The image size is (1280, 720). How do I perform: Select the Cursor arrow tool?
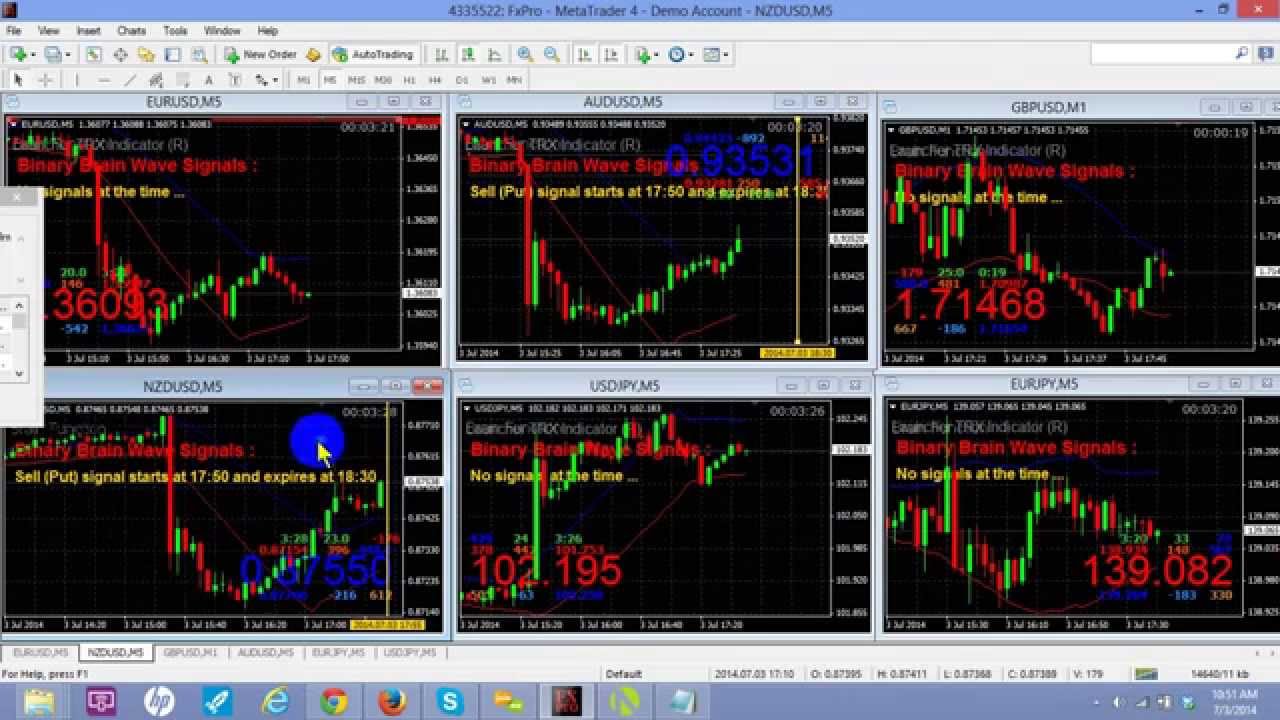[x=19, y=80]
